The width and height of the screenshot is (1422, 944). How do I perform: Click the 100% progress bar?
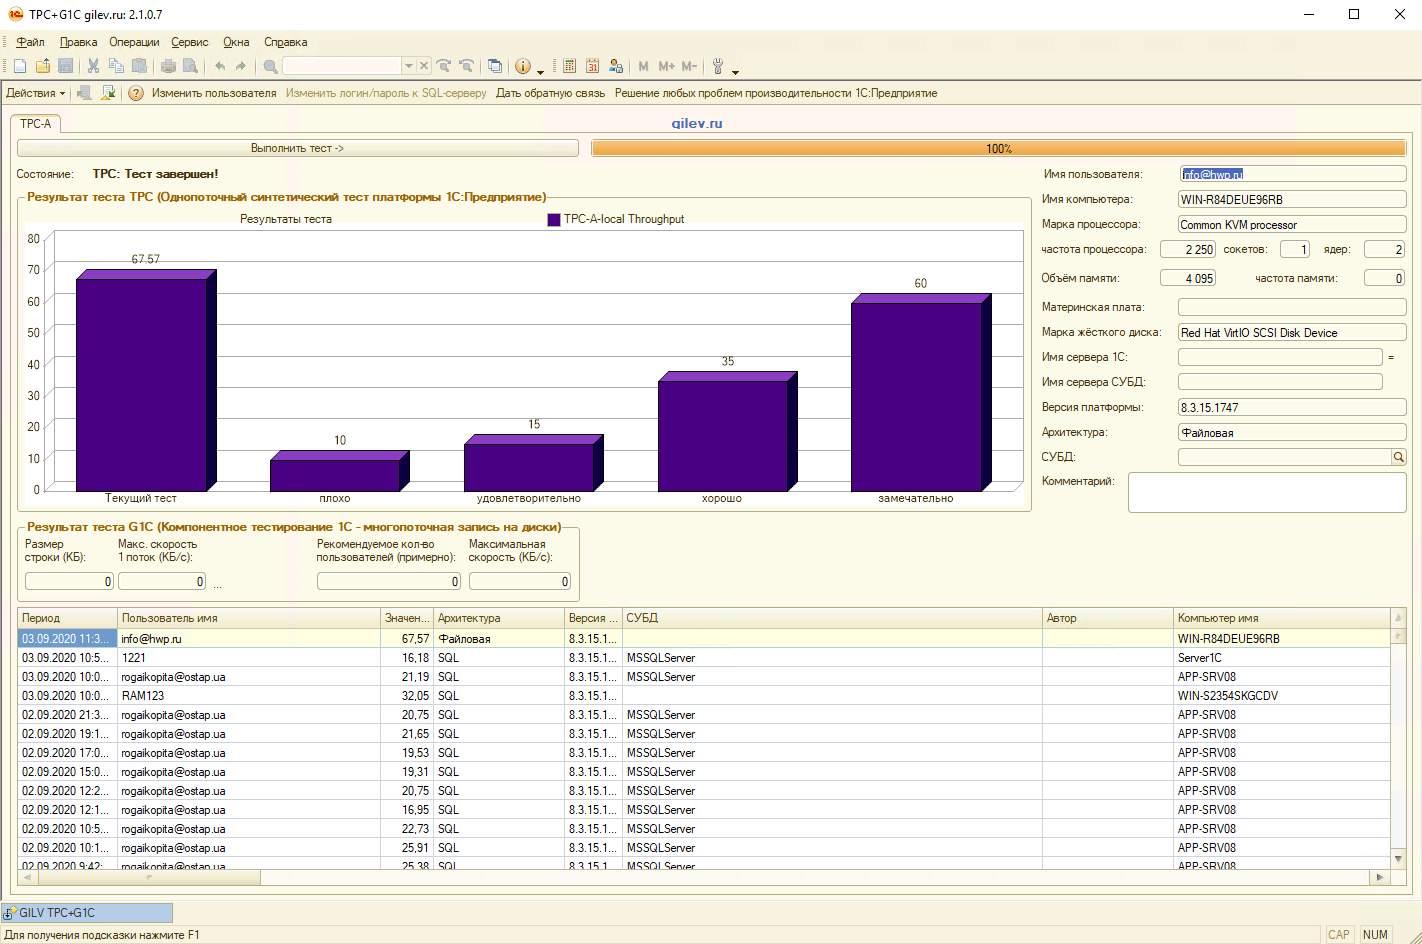click(998, 148)
